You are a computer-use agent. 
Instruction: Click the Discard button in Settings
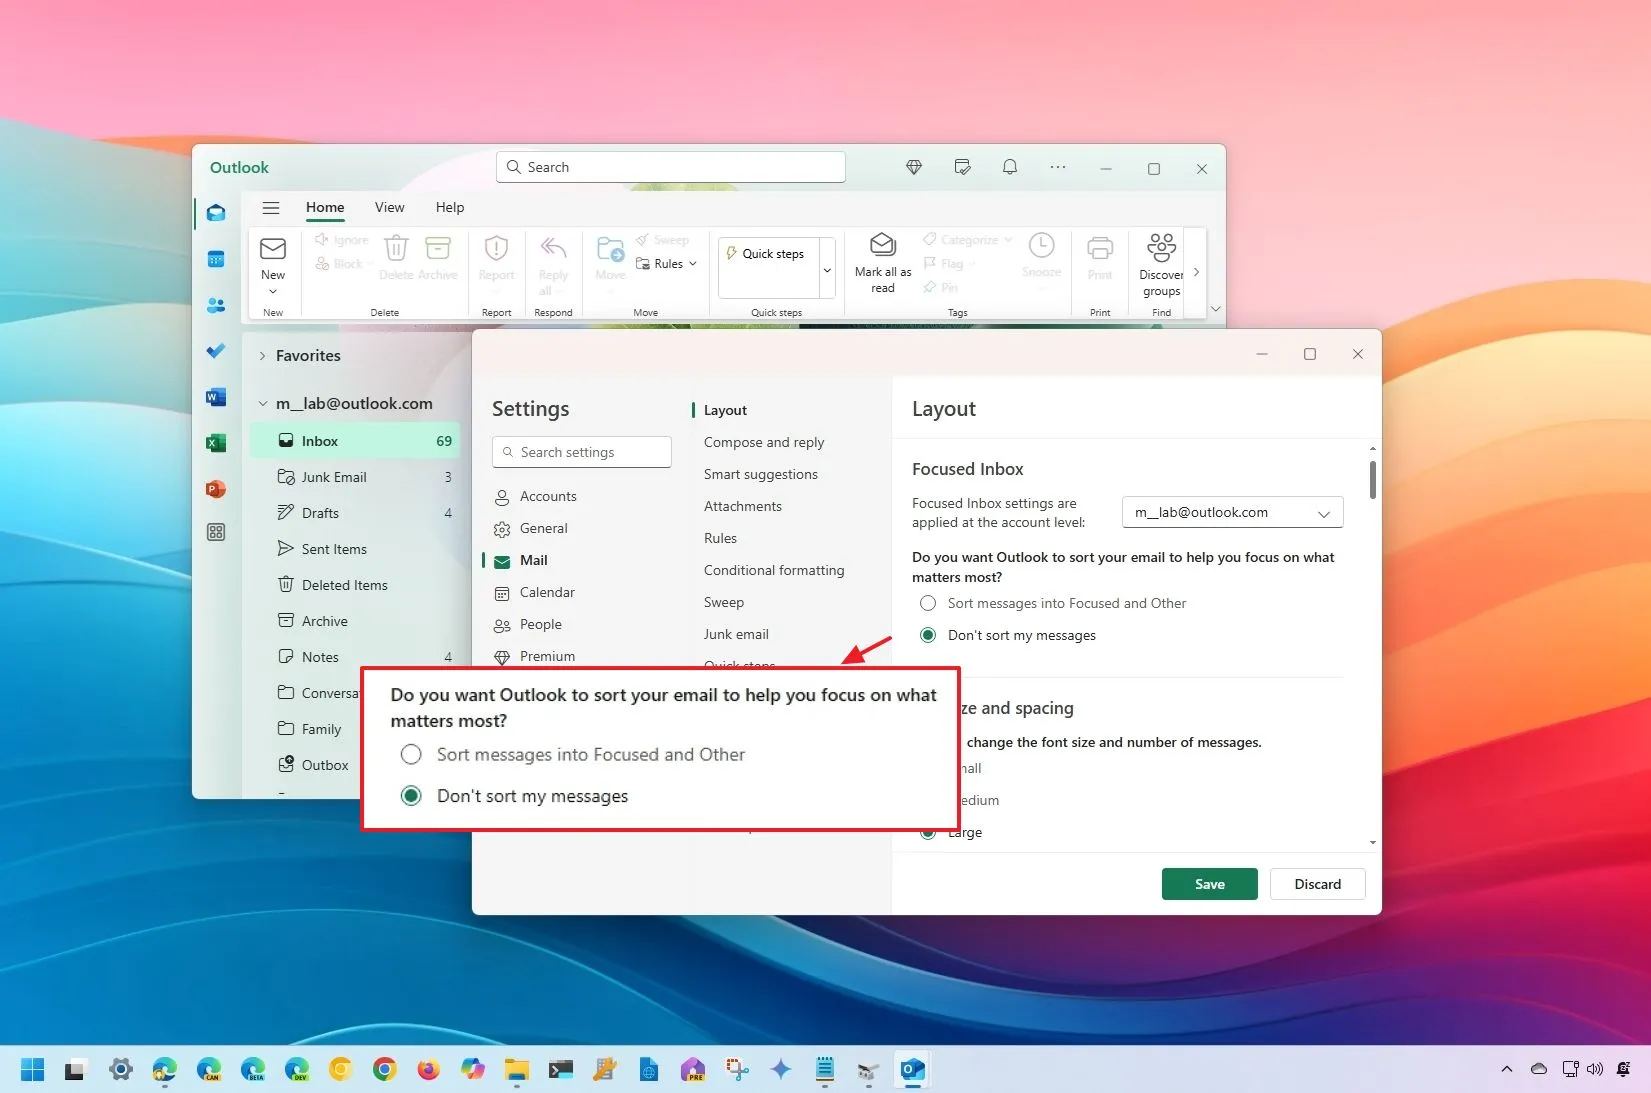click(1318, 884)
